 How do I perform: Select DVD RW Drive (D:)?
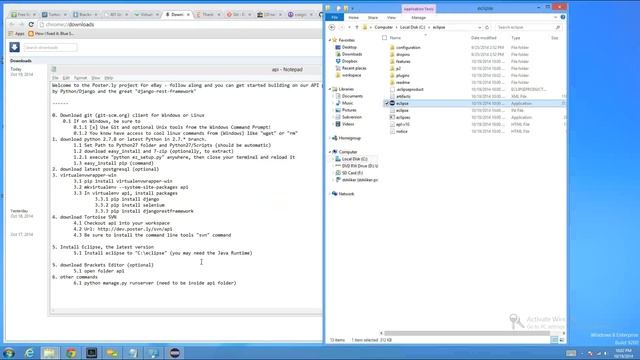click(357, 166)
